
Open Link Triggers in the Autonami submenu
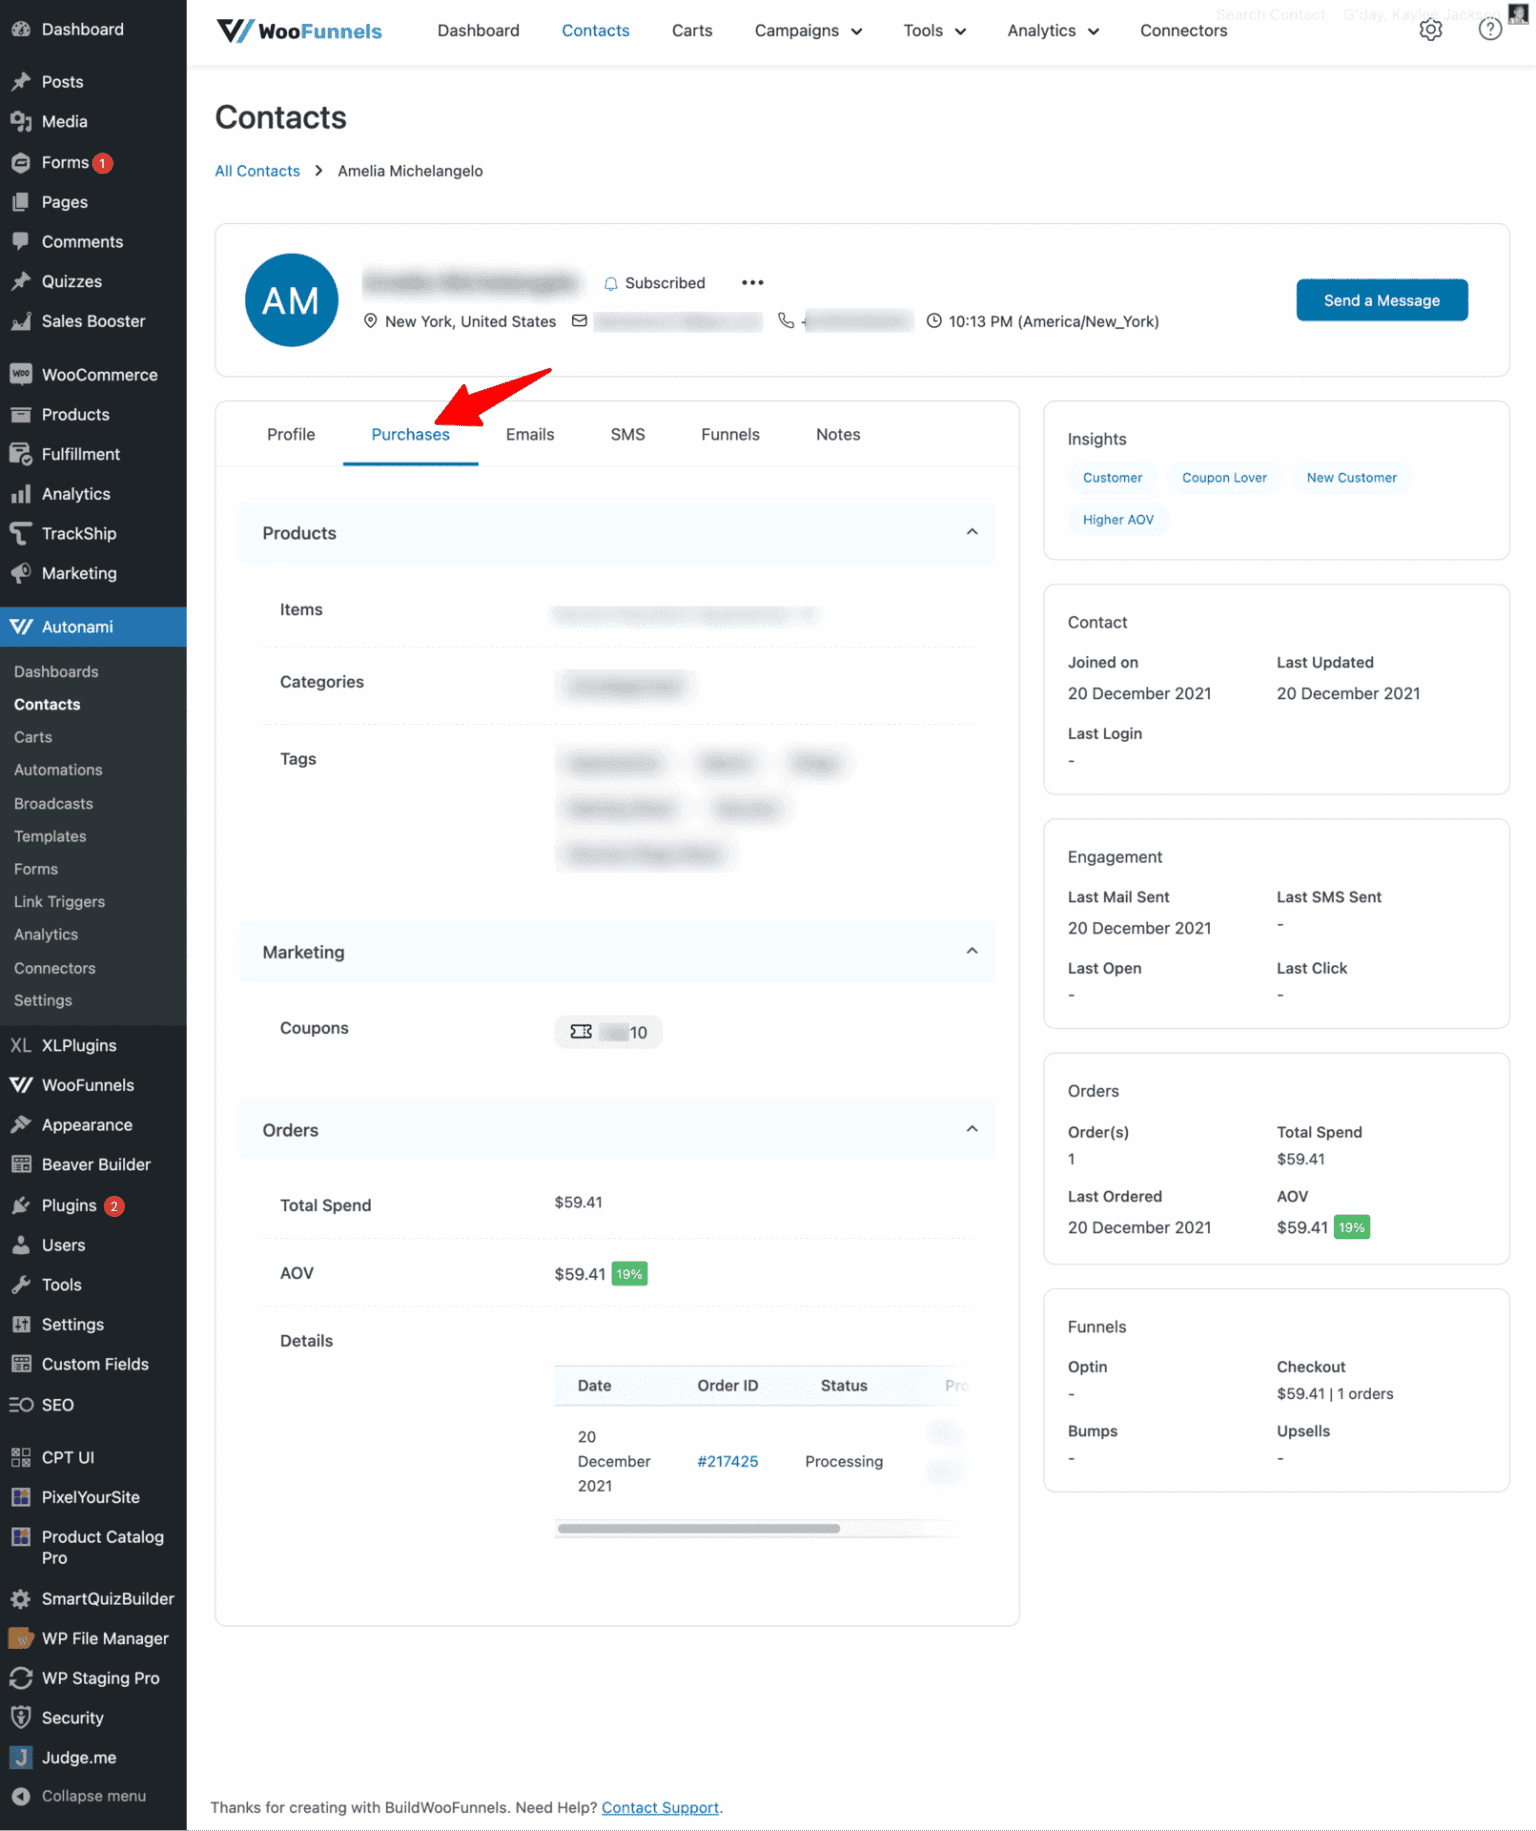click(x=59, y=902)
